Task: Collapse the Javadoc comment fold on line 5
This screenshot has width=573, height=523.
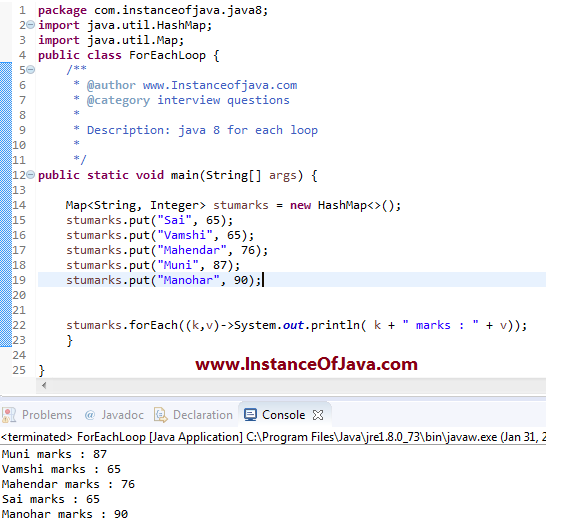Action: click(31, 69)
